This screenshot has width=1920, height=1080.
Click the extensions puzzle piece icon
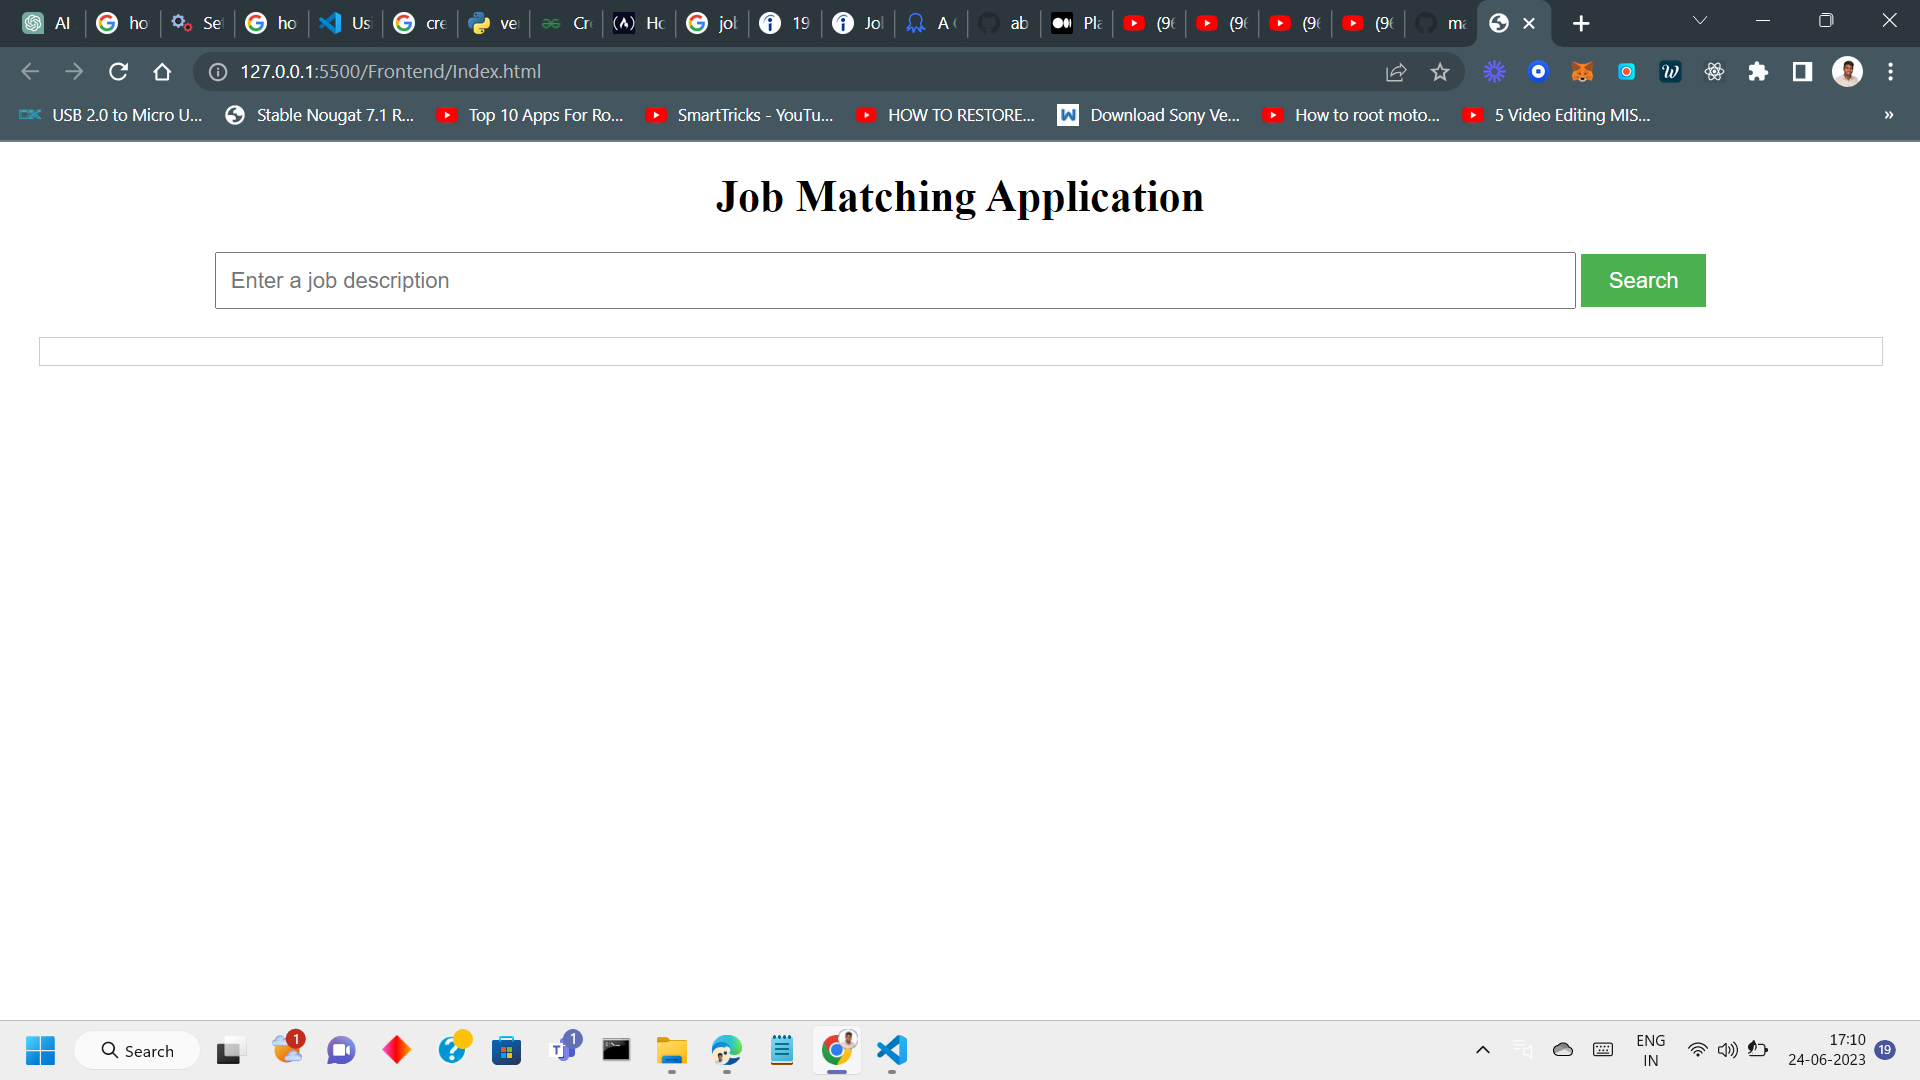(x=1758, y=71)
